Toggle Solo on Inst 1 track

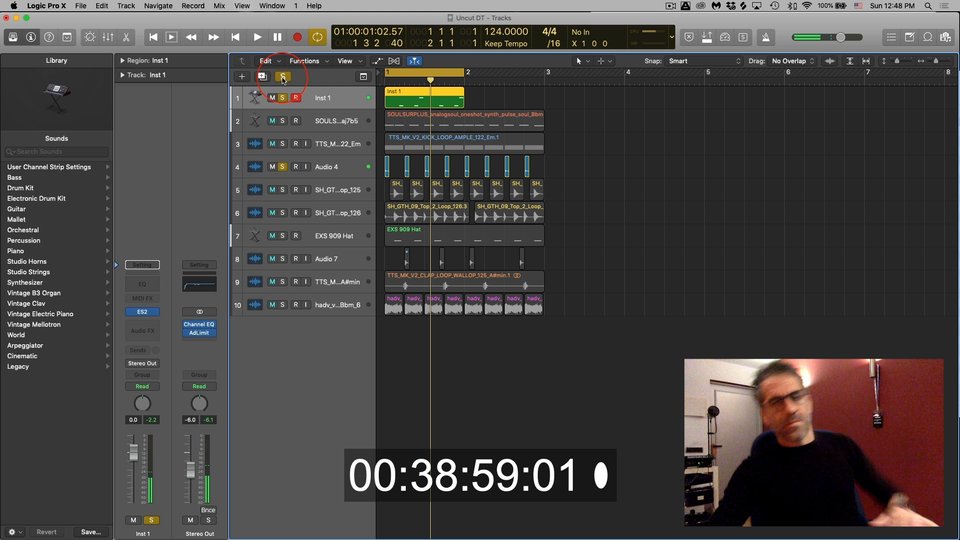click(282, 98)
